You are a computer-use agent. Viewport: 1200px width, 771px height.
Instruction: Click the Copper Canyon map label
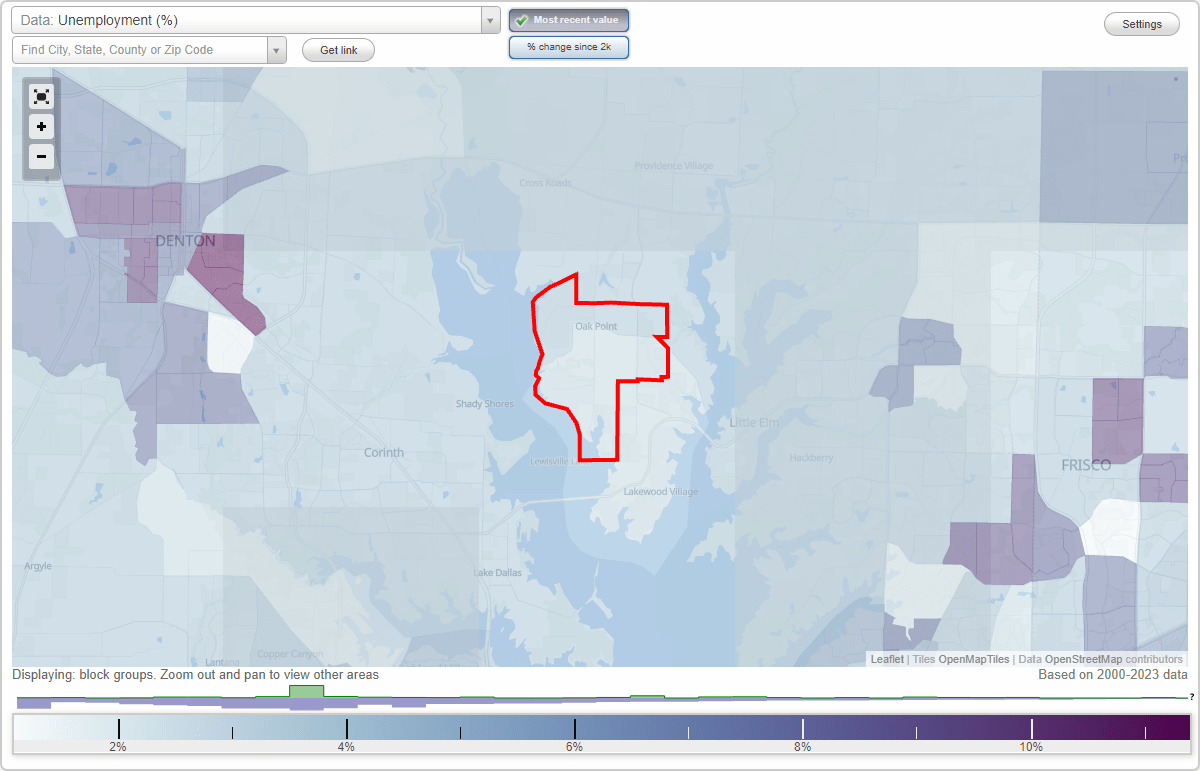pyautogui.click(x=291, y=654)
